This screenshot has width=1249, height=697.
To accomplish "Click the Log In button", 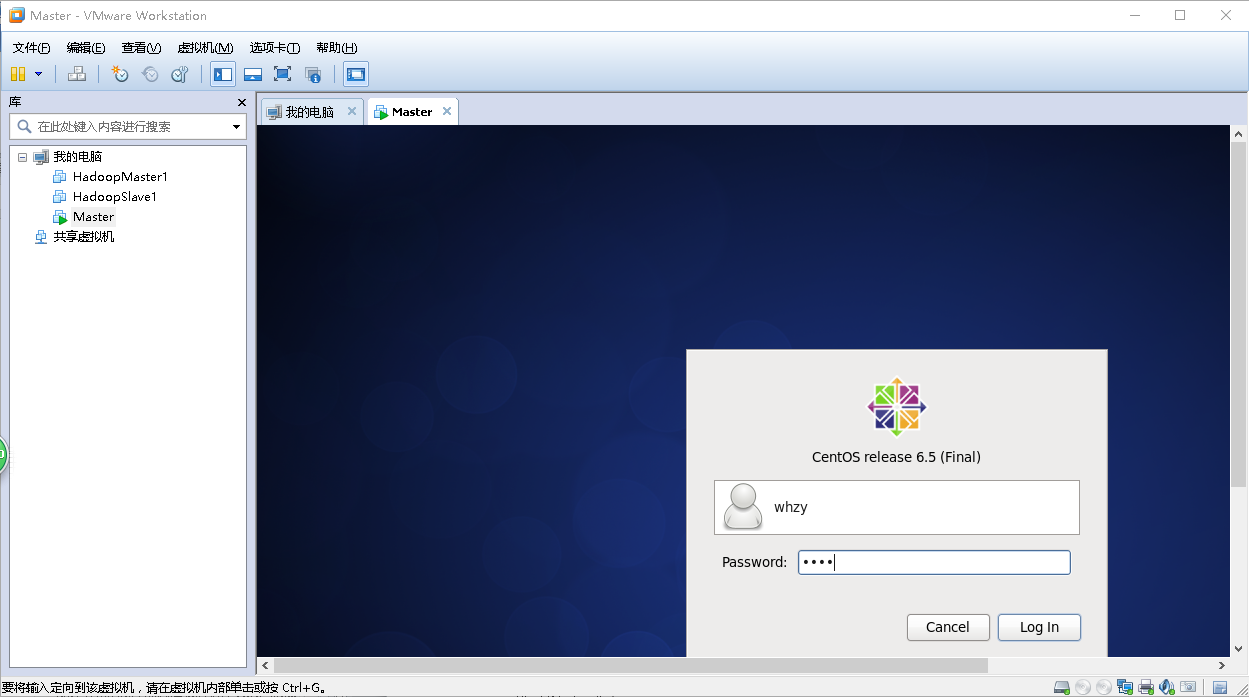I will [1039, 627].
